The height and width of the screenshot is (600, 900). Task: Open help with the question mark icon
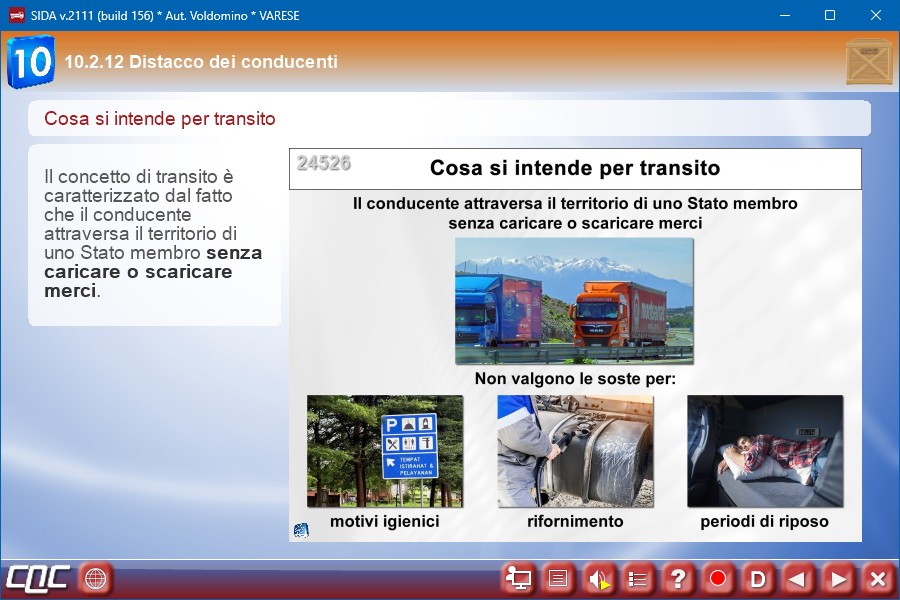click(678, 578)
